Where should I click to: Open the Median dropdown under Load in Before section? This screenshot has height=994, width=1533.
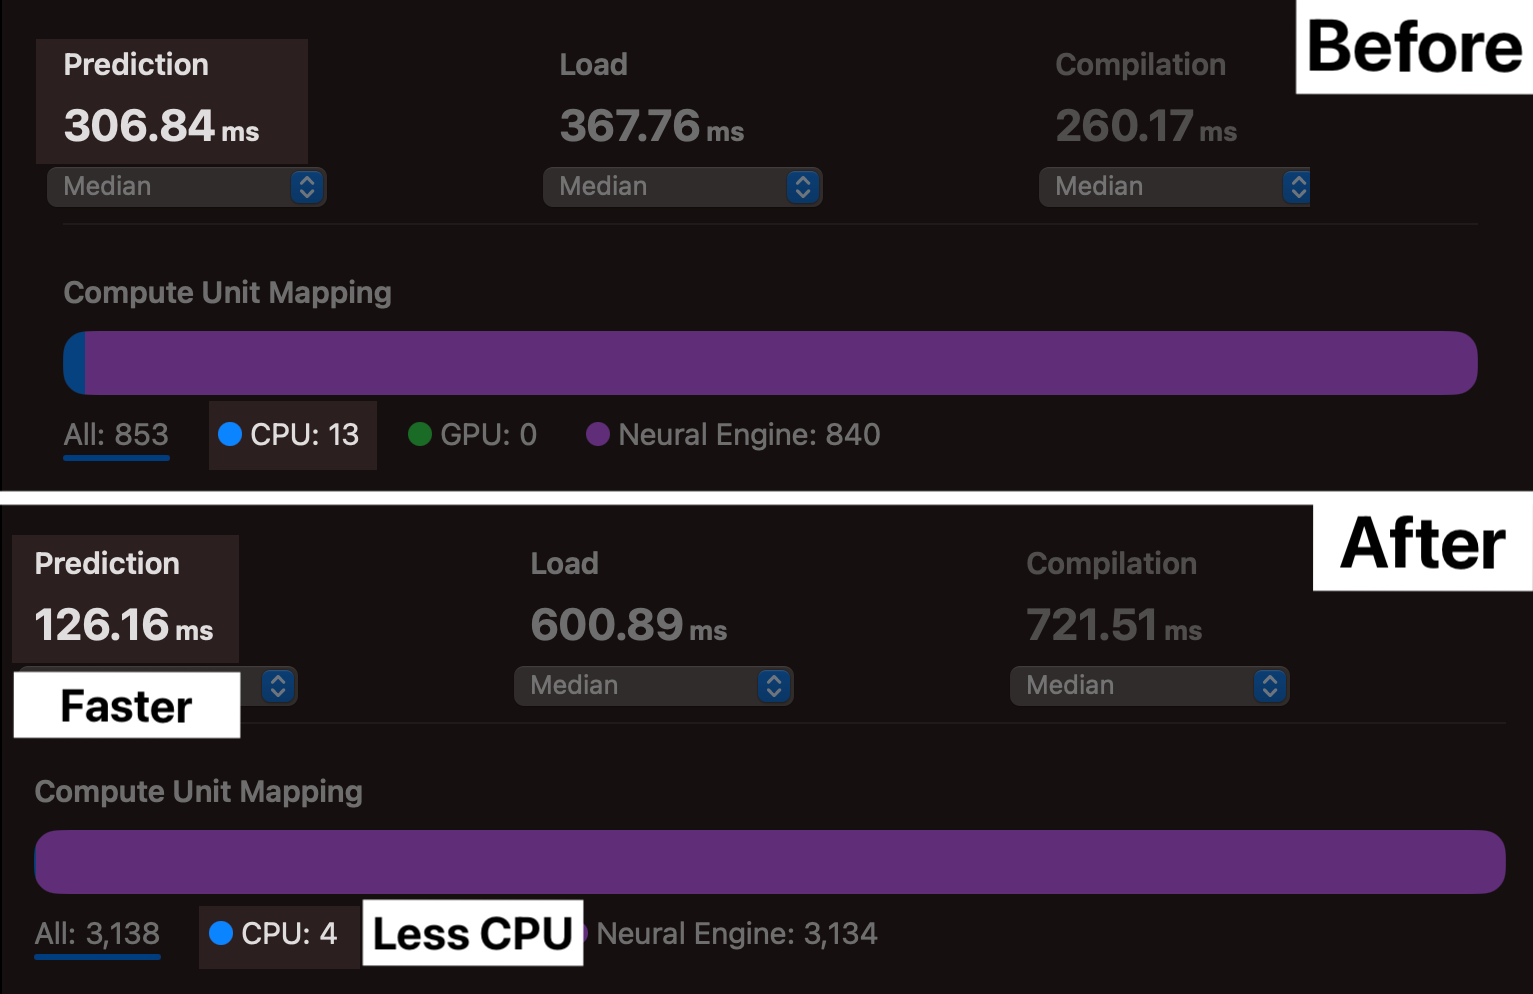tap(682, 186)
